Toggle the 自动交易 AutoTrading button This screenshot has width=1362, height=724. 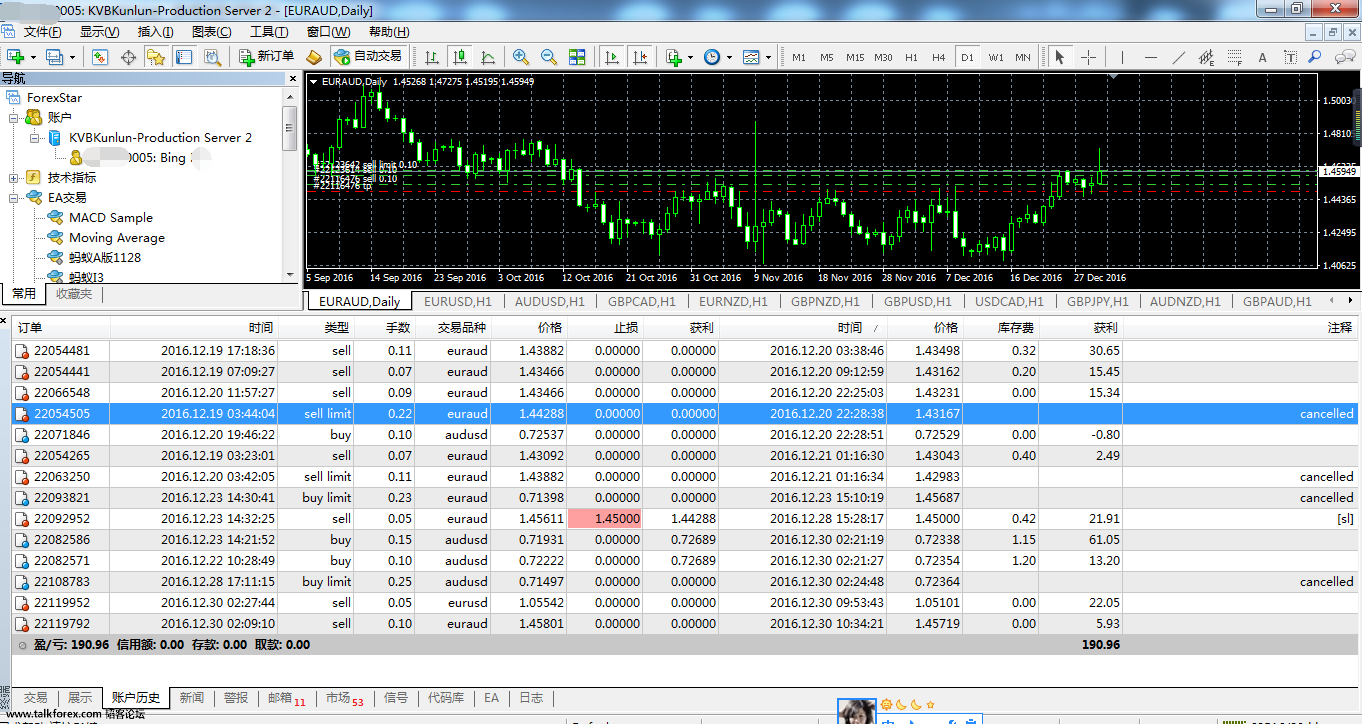pos(367,57)
